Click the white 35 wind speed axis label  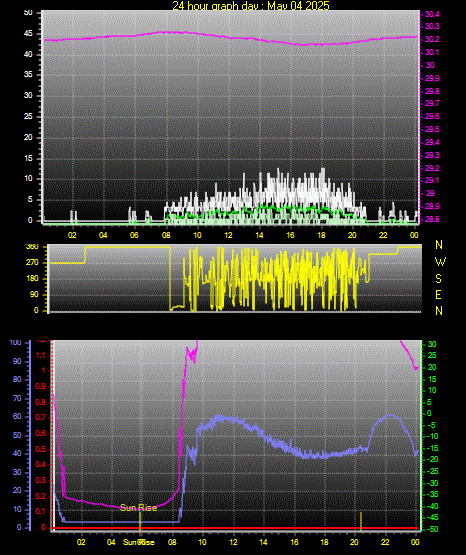click(28, 74)
